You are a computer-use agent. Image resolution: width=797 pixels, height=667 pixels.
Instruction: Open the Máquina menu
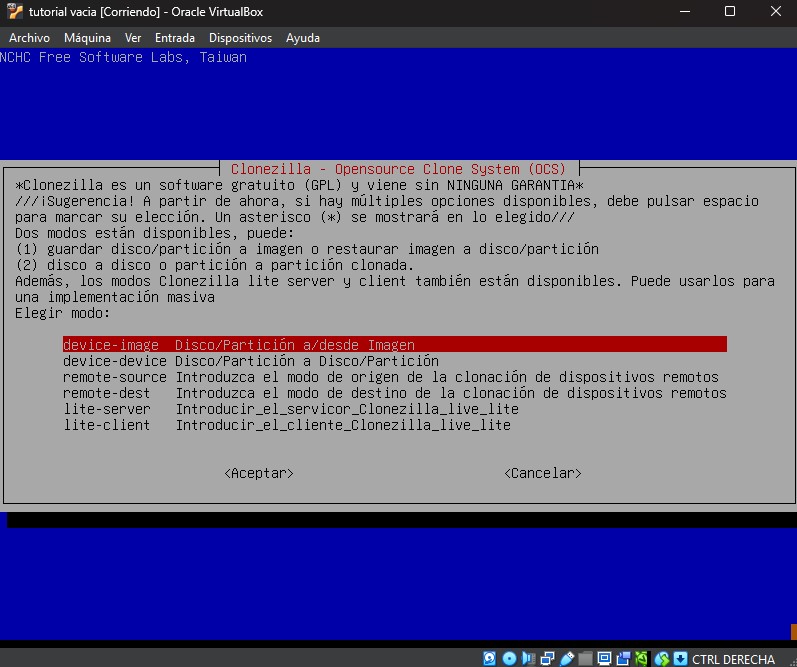click(87, 38)
